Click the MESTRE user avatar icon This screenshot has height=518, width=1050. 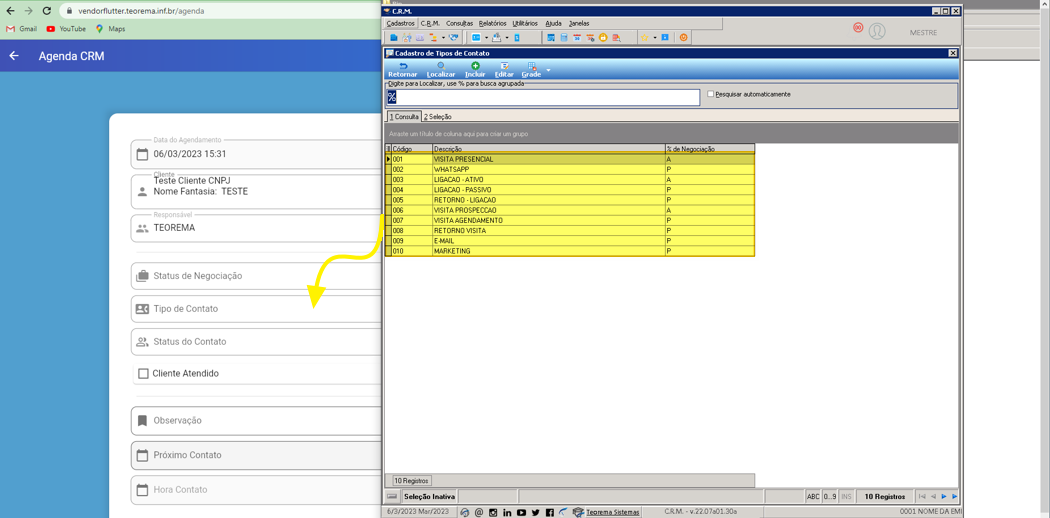(877, 31)
